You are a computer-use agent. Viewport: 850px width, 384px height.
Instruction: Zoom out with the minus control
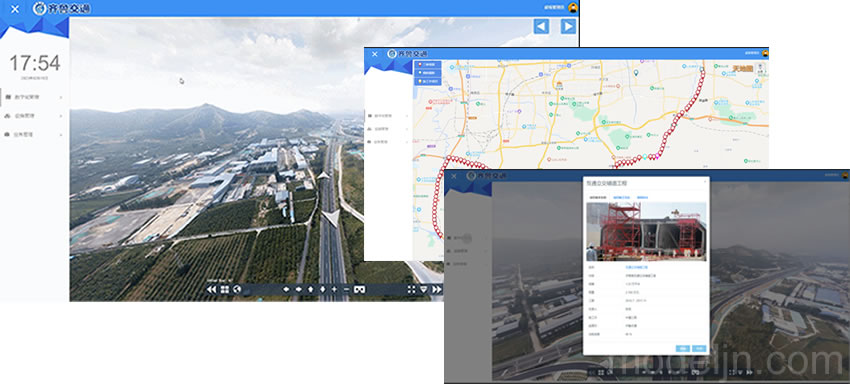(x=347, y=290)
